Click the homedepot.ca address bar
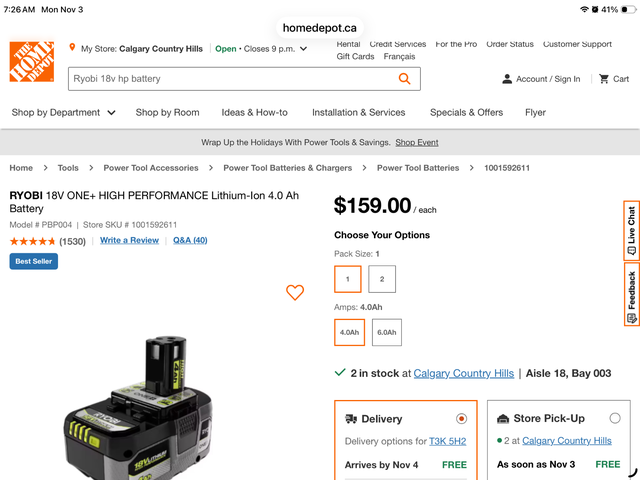Image resolution: width=640 pixels, height=480 pixels. (320, 28)
